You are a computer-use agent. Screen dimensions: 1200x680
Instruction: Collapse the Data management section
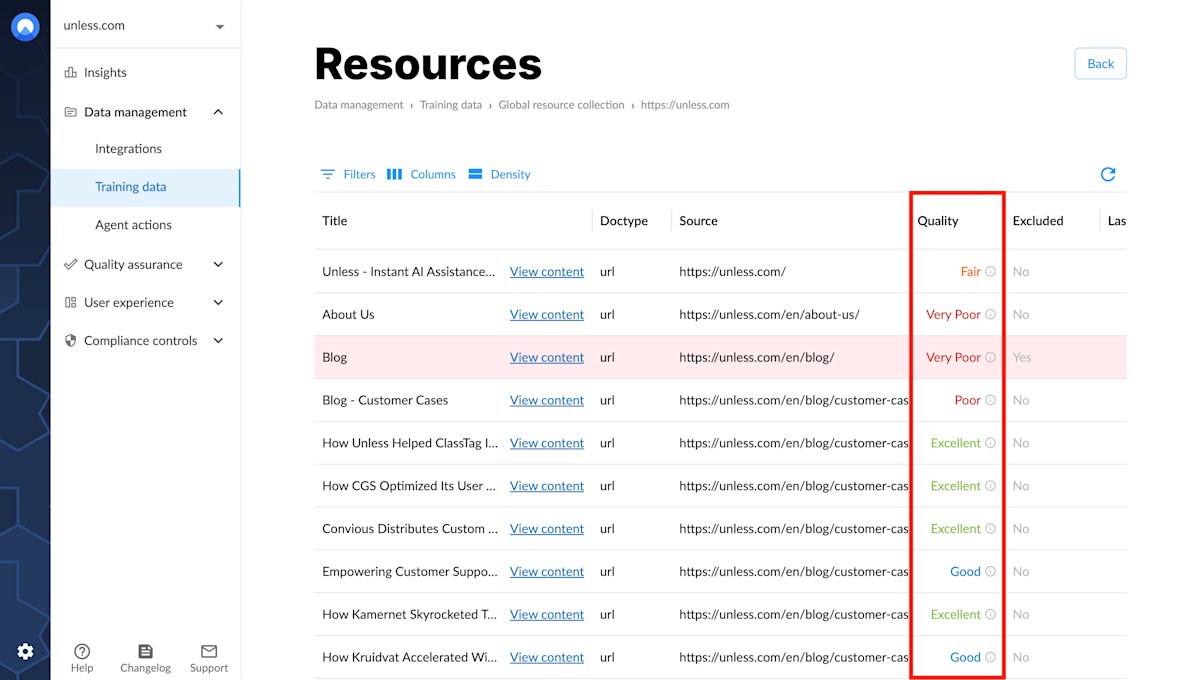pyautogui.click(x=218, y=112)
